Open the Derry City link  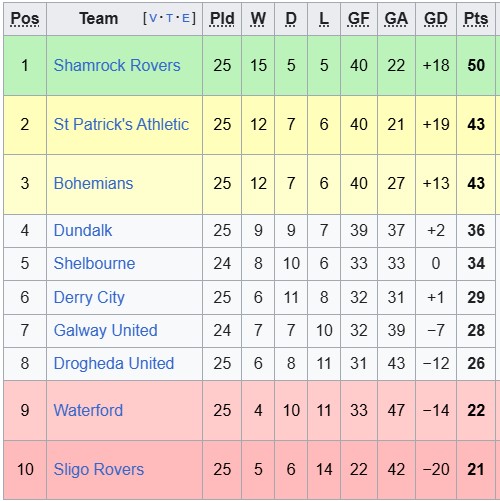coord(89,297)
